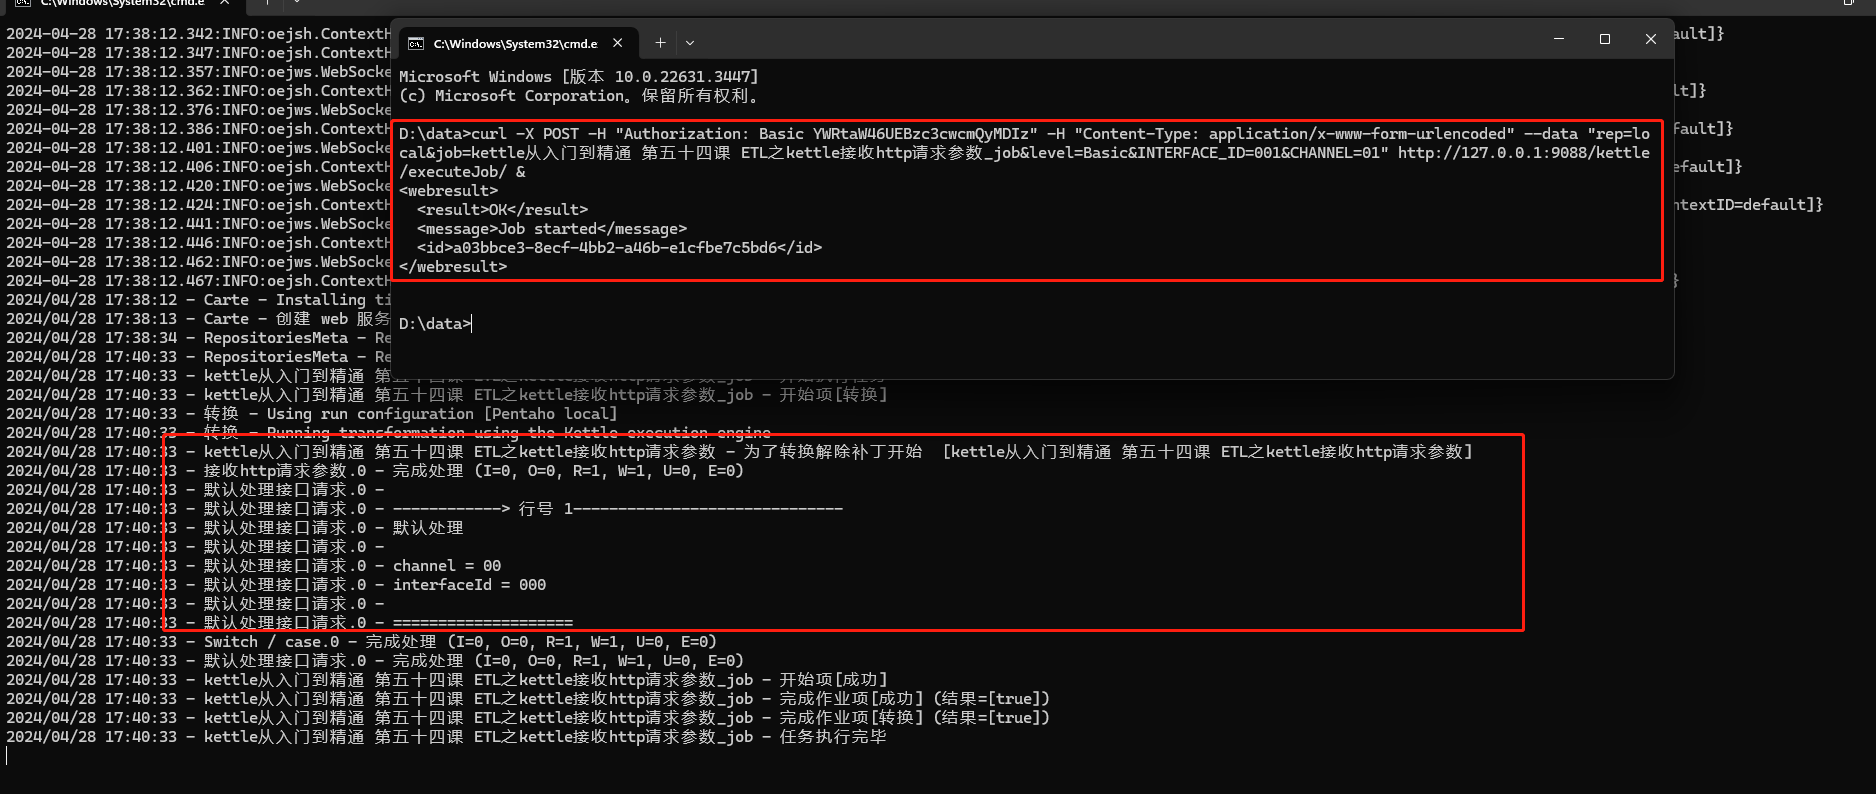This screenshot has width=1876, height=794.
Task: Click the opening <webresult> tag line
Action: pyautogui.click(x=448, y=191)
